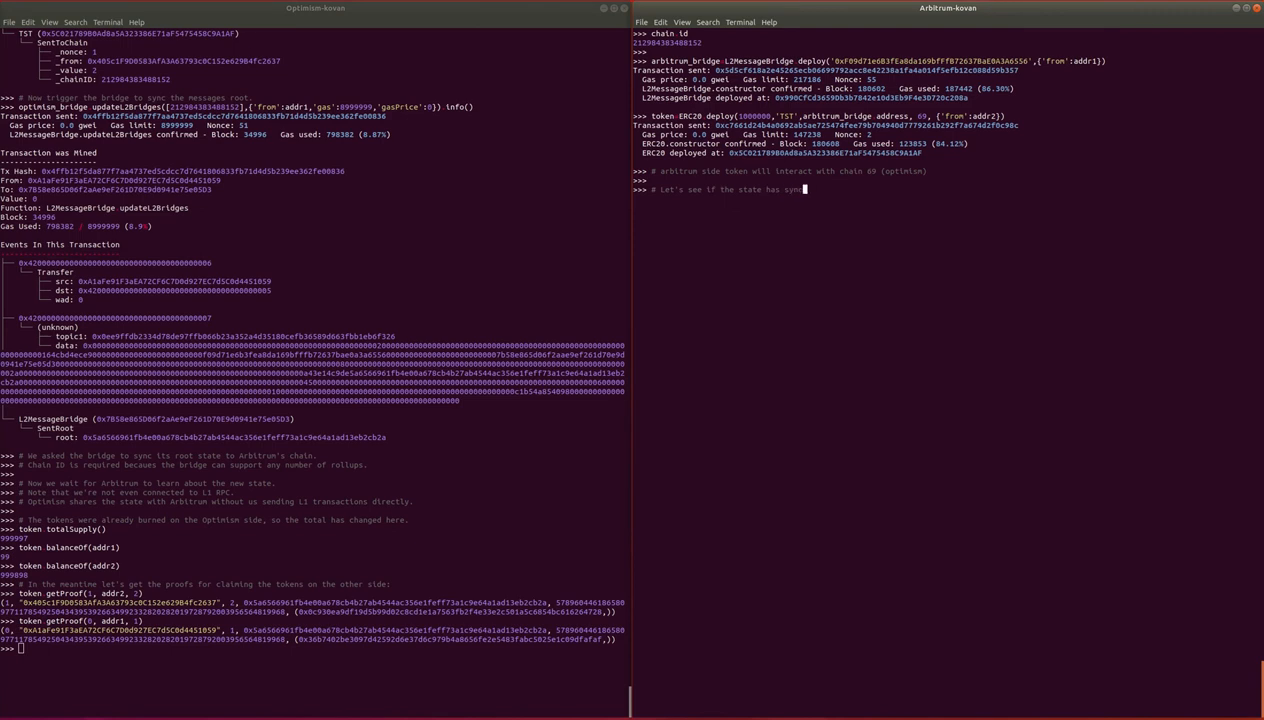Click the 212984383488152 chain id output in Arbitrum-kovan
Viewport: 1264px width, 720px height.
pos(667,43)
